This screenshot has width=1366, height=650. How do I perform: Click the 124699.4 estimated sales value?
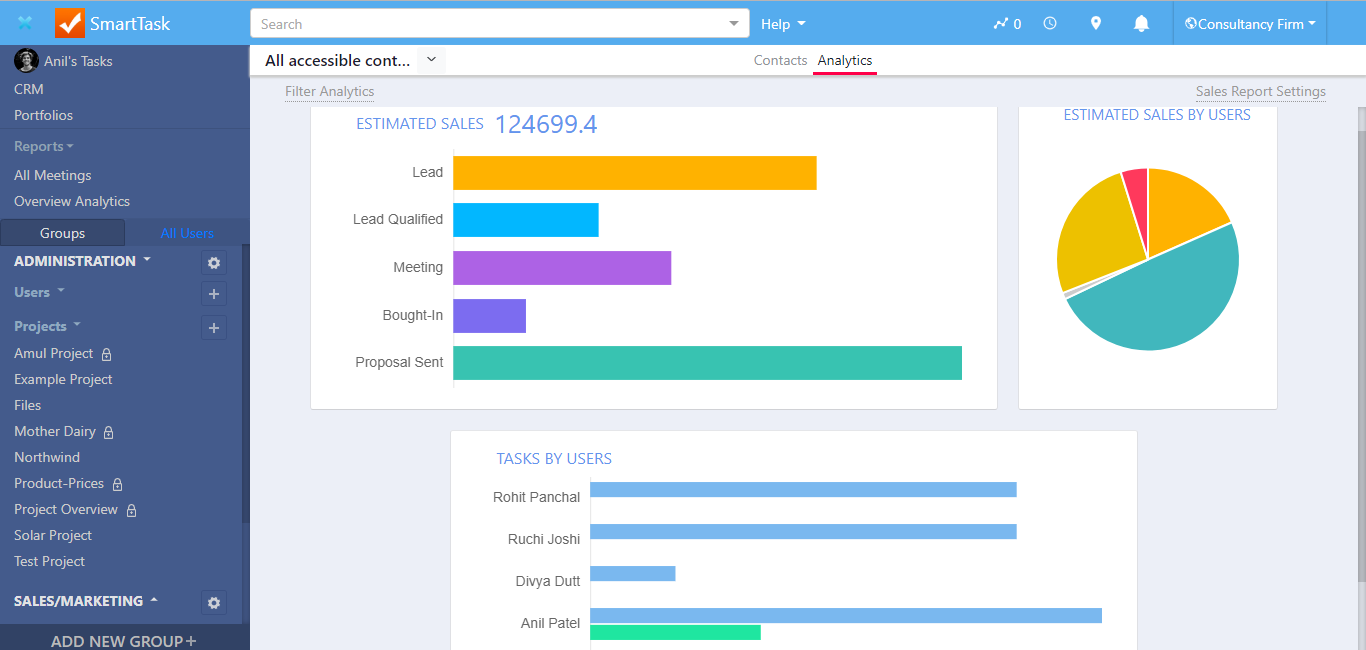click(546, 125)
